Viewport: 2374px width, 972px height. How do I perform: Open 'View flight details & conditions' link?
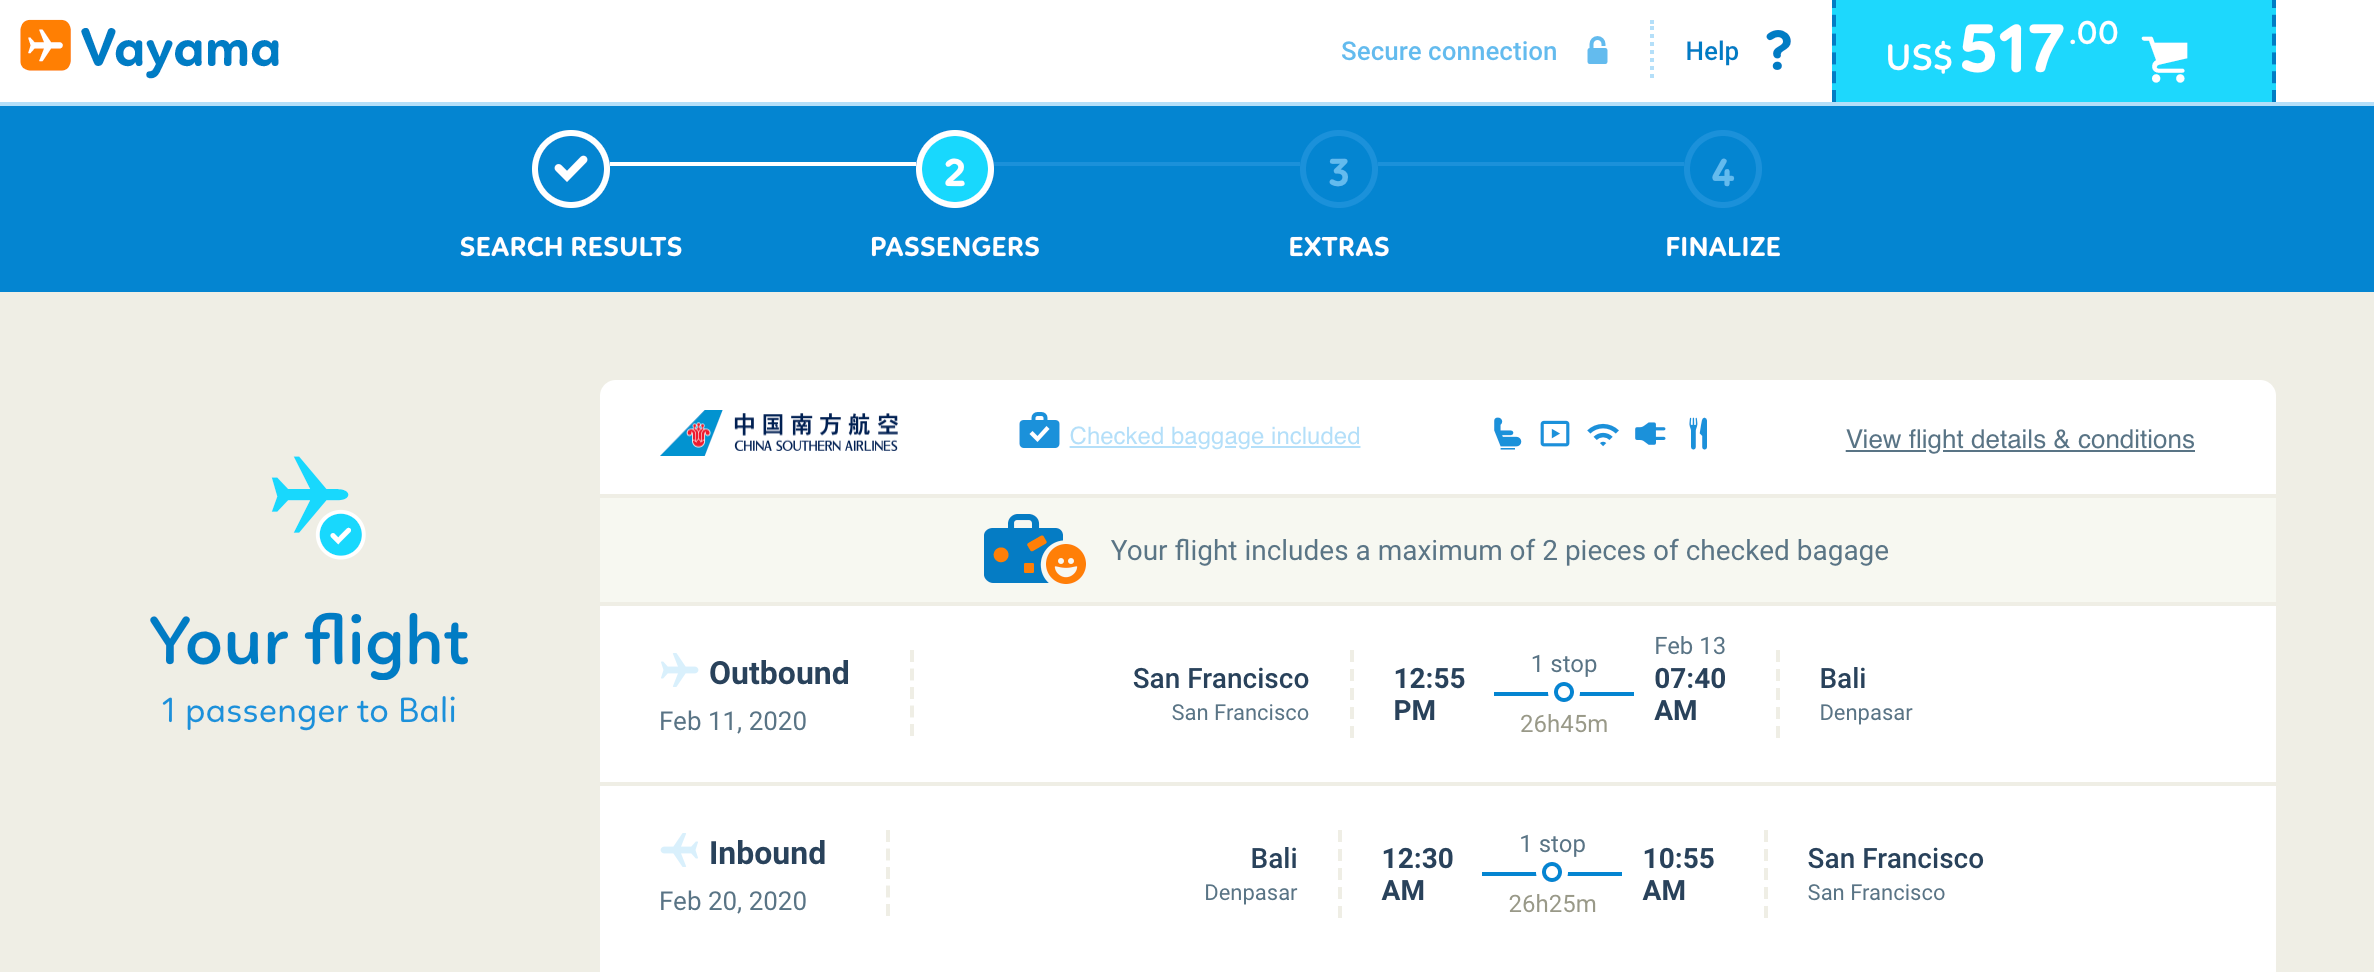coord(2019,439)
